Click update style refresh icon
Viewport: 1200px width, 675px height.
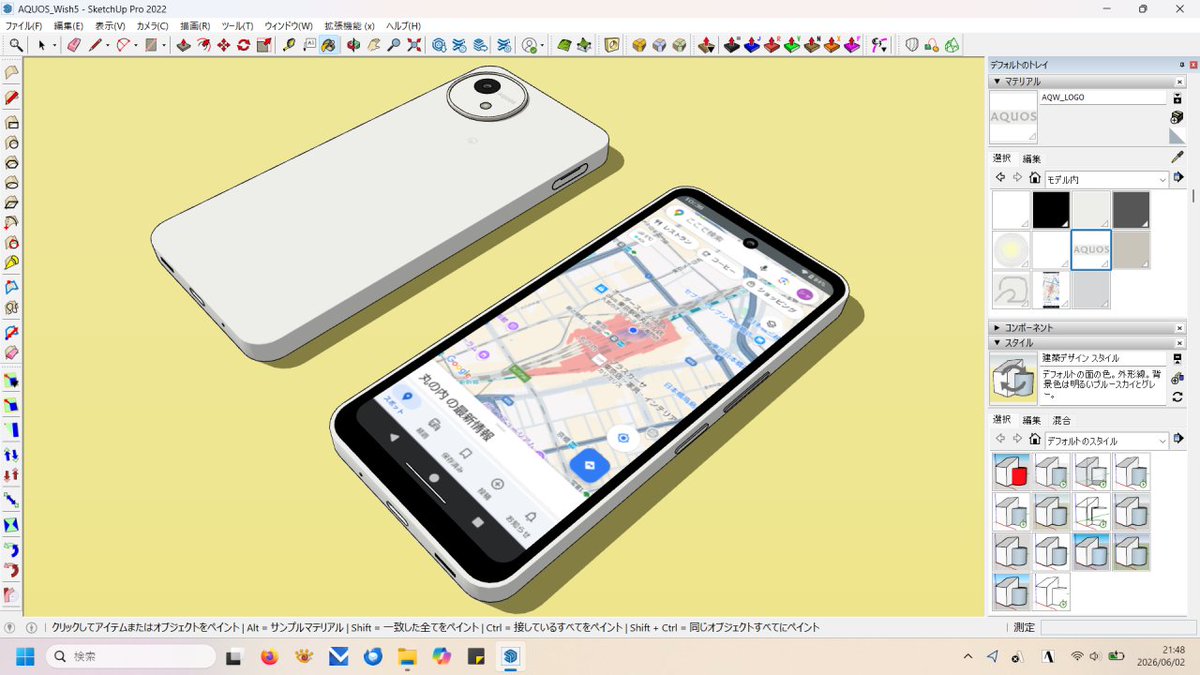coord(1177,396)
